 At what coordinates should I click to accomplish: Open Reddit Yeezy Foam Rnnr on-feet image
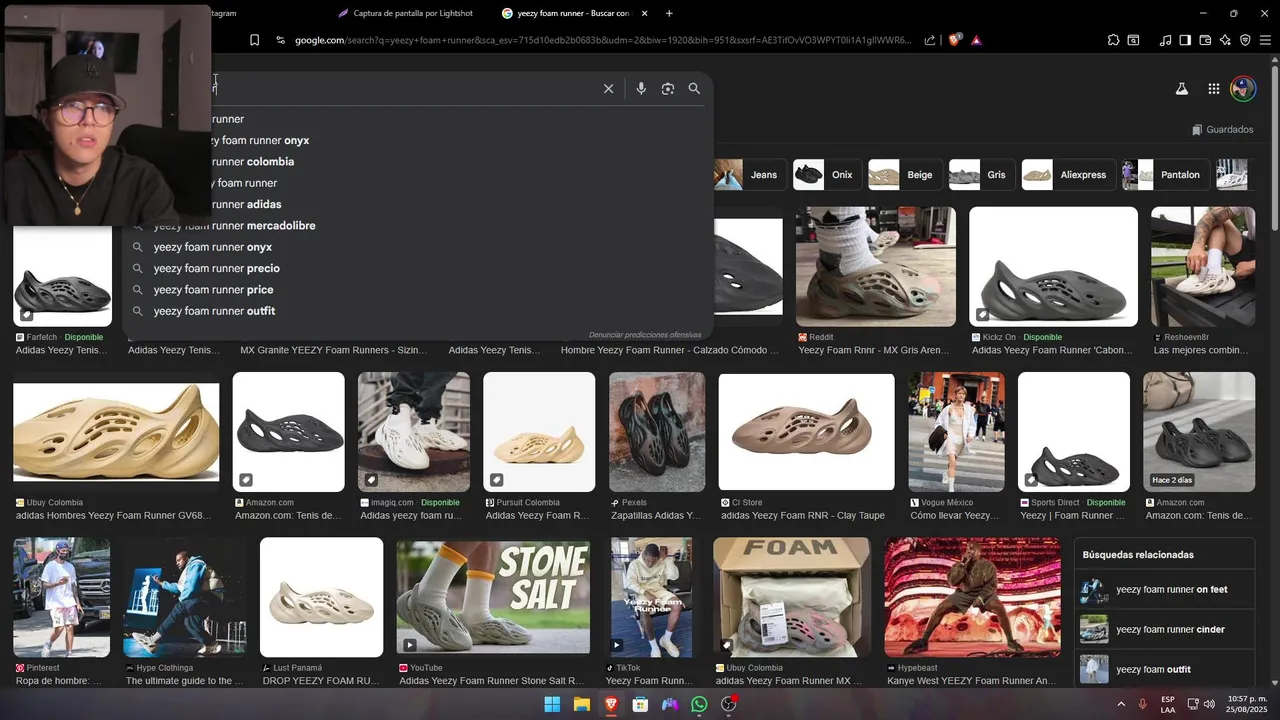[x=876, y=267]
